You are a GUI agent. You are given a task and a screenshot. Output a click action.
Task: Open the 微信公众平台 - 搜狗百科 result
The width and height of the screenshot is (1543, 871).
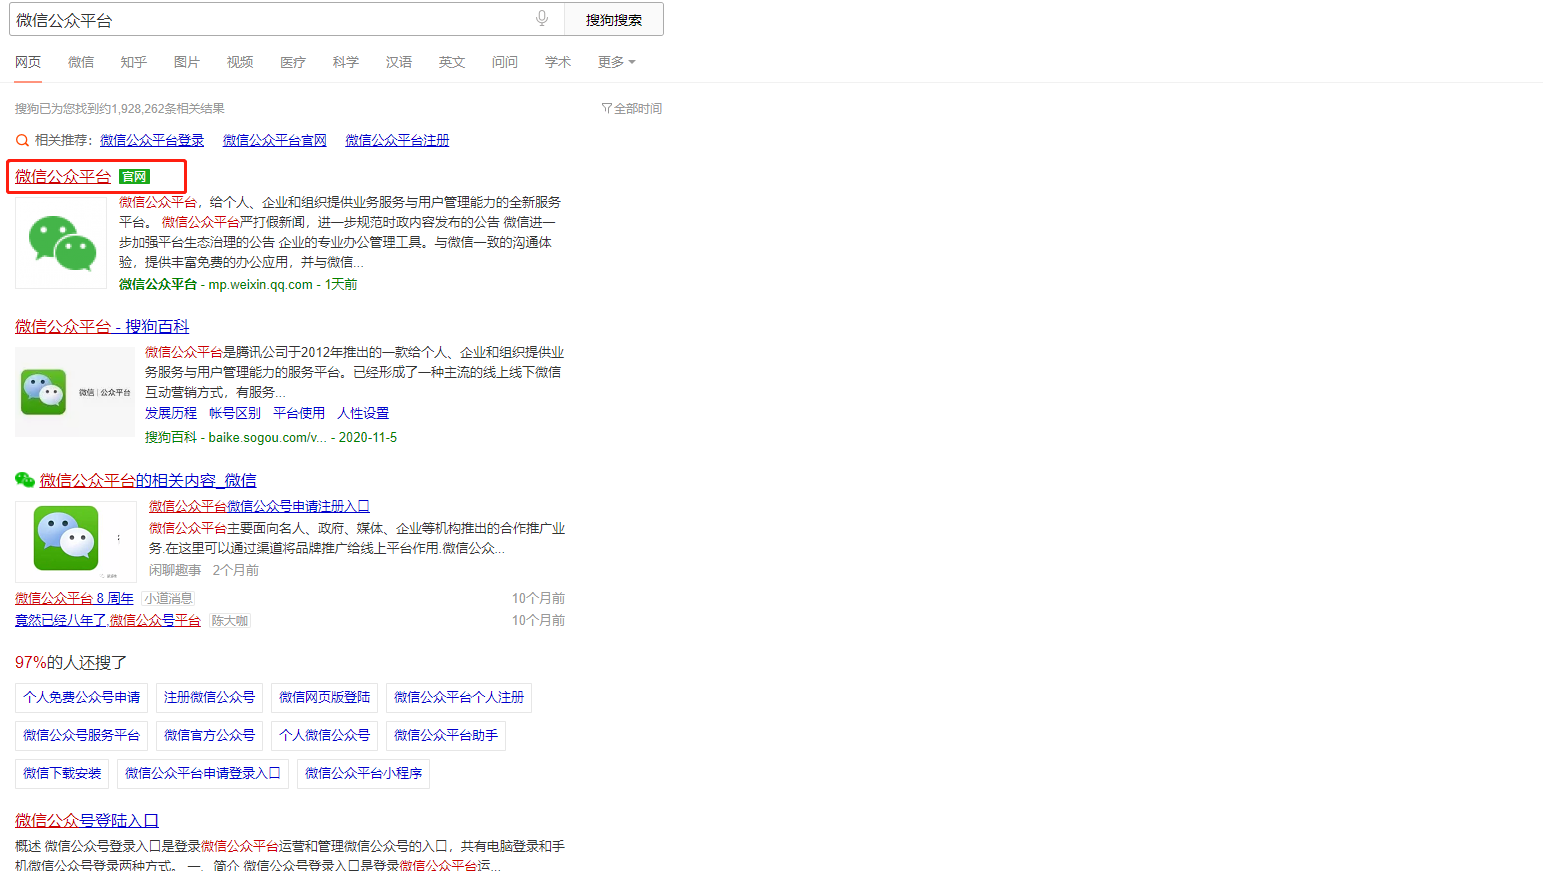(102, 327)
